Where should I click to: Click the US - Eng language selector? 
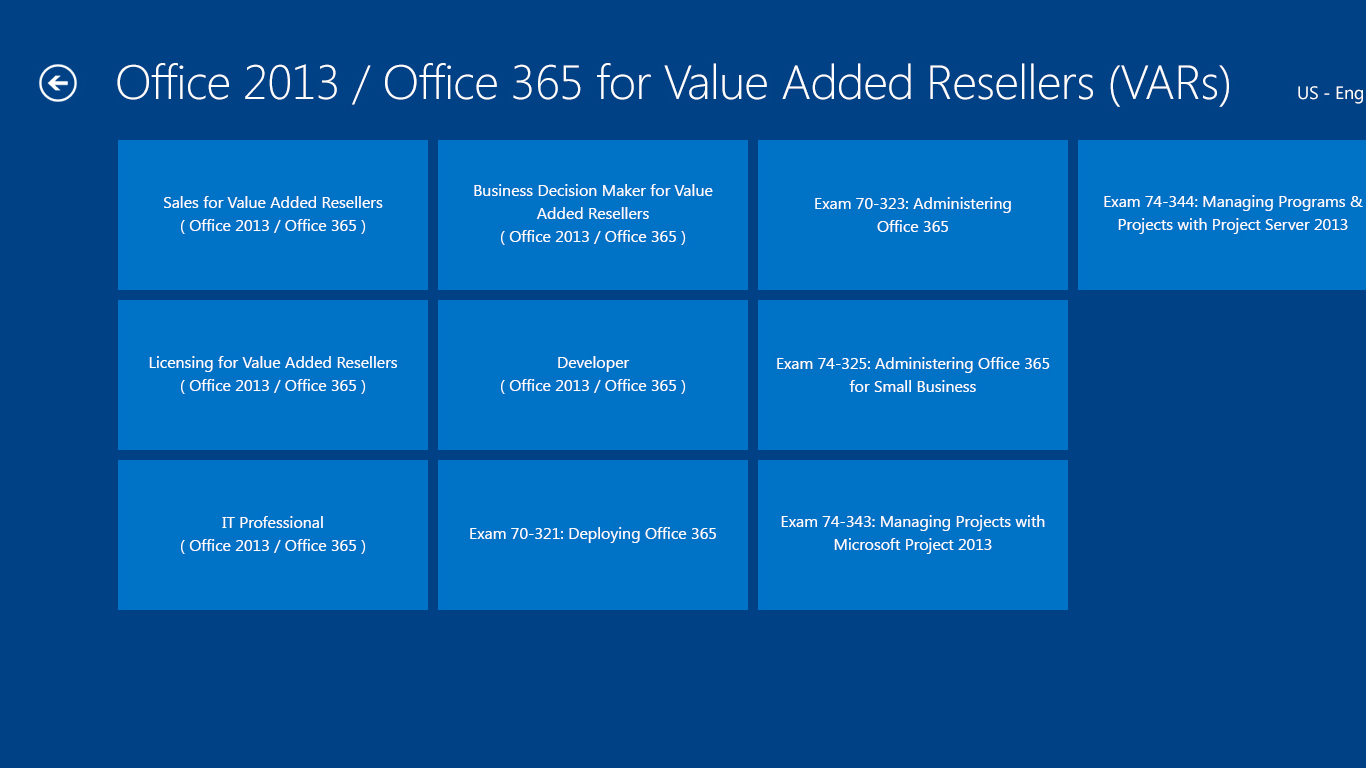(x=1331, y=93)
